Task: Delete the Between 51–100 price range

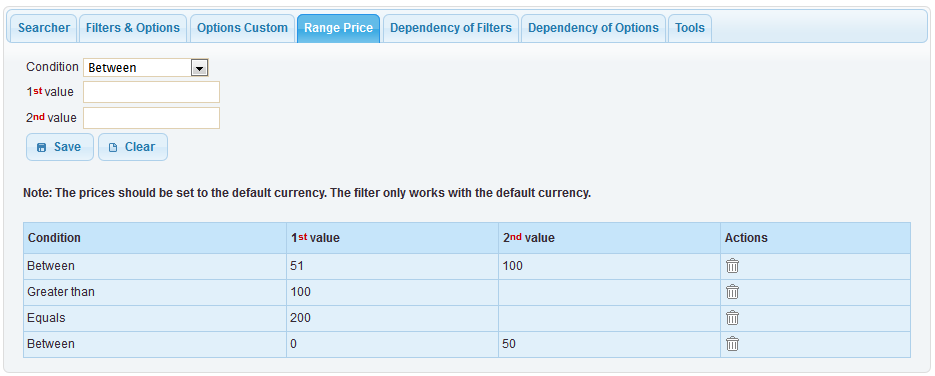Action: click(x=732, y=266)
